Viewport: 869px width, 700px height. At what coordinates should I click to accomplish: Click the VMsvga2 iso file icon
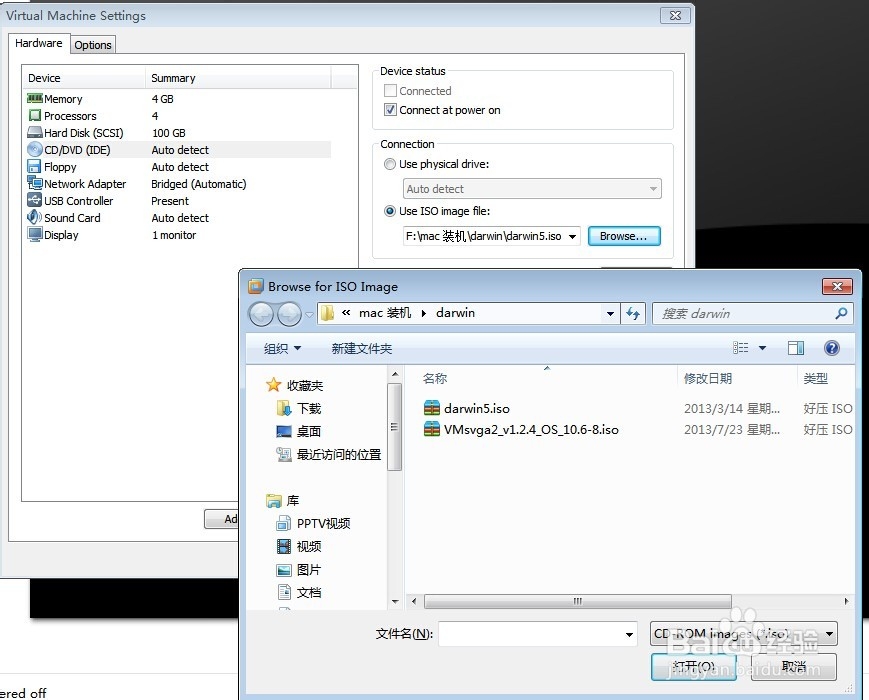tap(432, 429)
